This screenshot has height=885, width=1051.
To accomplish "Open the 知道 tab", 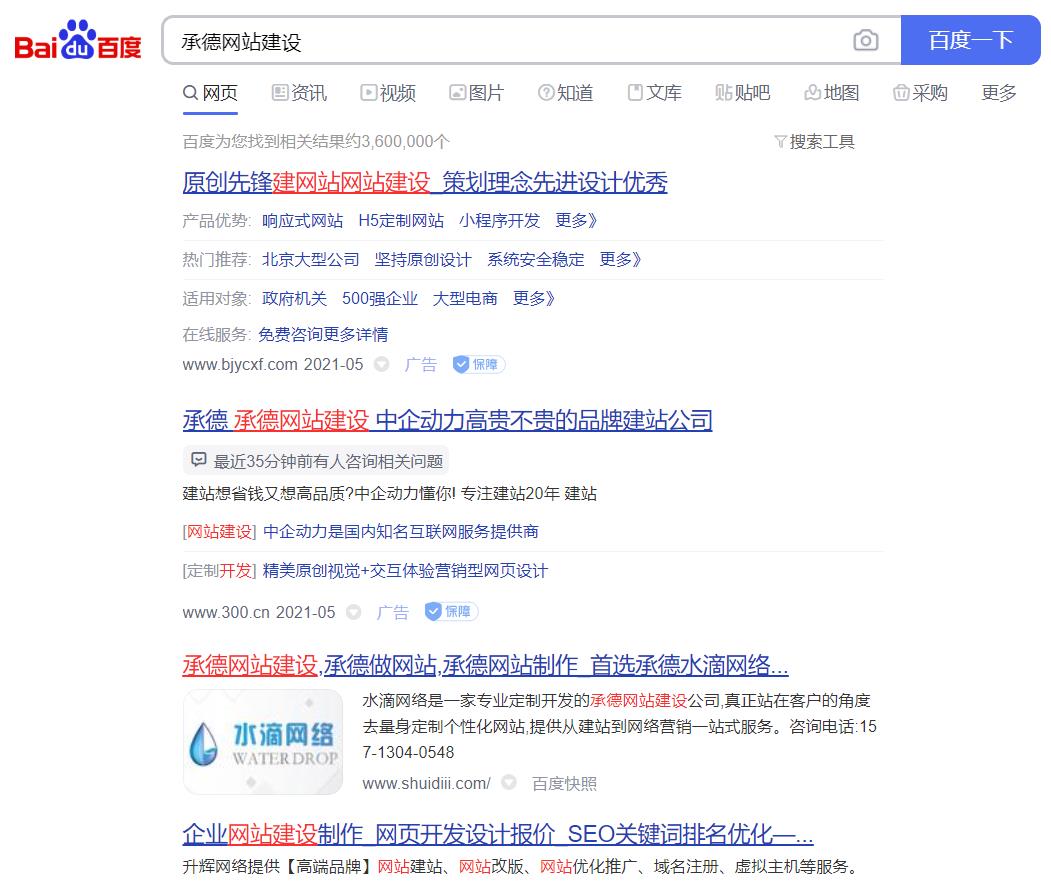I will pyautogui.click(x=566, y=93).
